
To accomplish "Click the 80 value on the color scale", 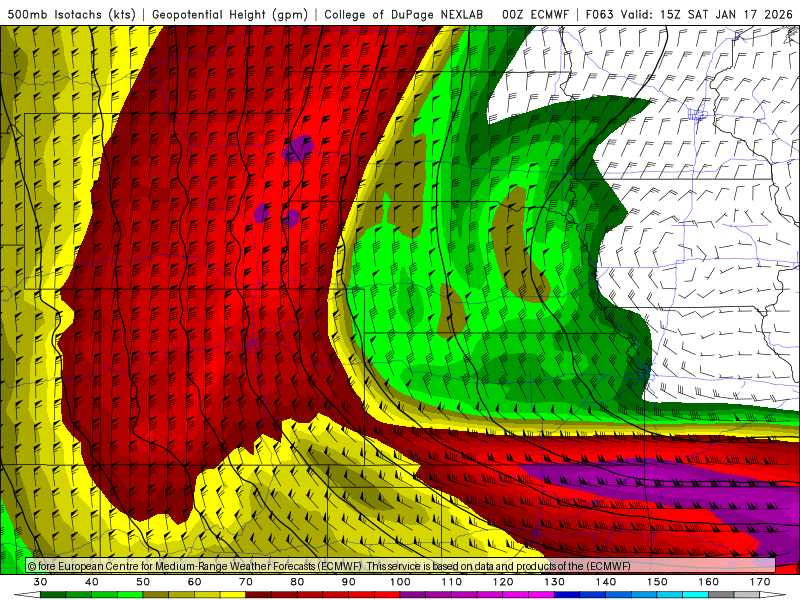I will [297, 582].
